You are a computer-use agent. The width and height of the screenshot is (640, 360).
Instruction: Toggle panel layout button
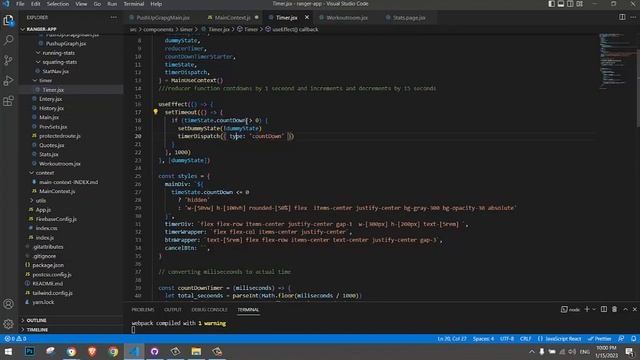pyautogui.click(x=561, y=4)
